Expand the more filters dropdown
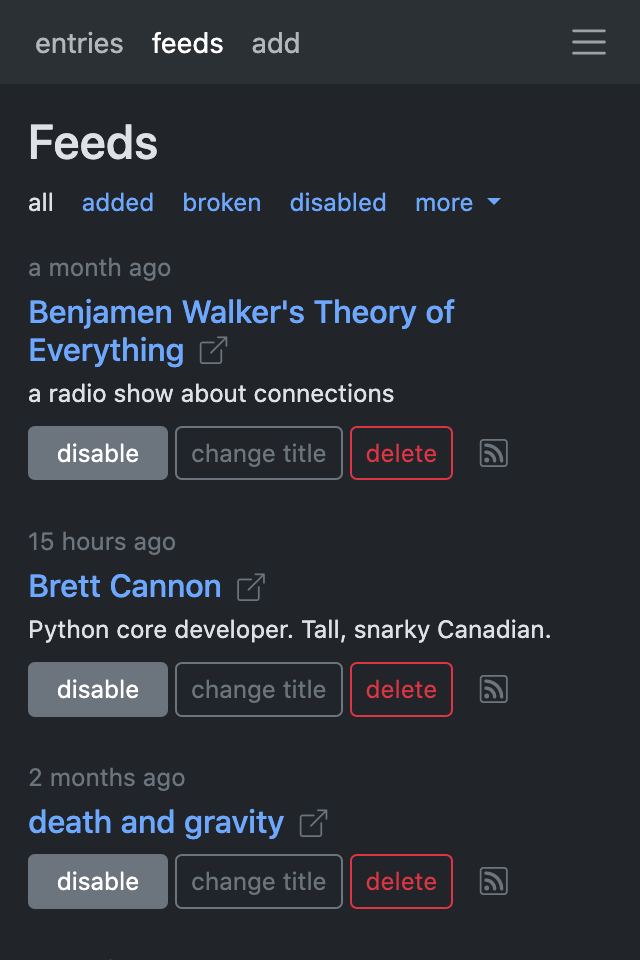The image size is (640, 960). coord(457,203)
